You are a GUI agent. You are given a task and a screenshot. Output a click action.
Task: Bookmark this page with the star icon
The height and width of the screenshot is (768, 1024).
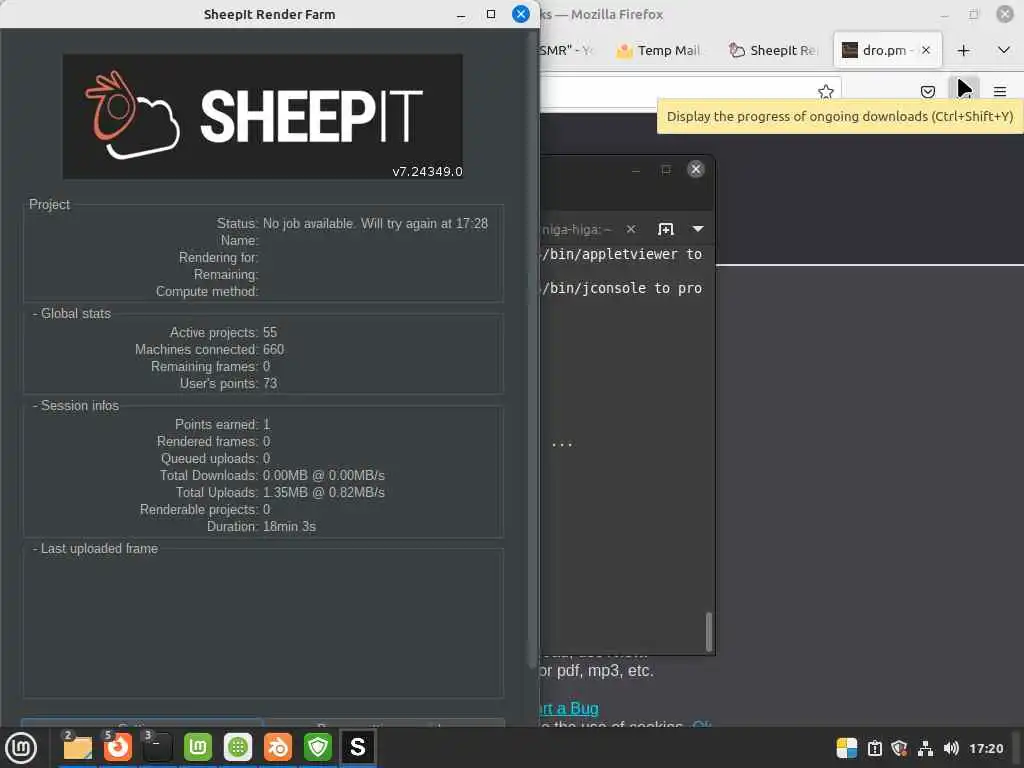pos(825,91)
